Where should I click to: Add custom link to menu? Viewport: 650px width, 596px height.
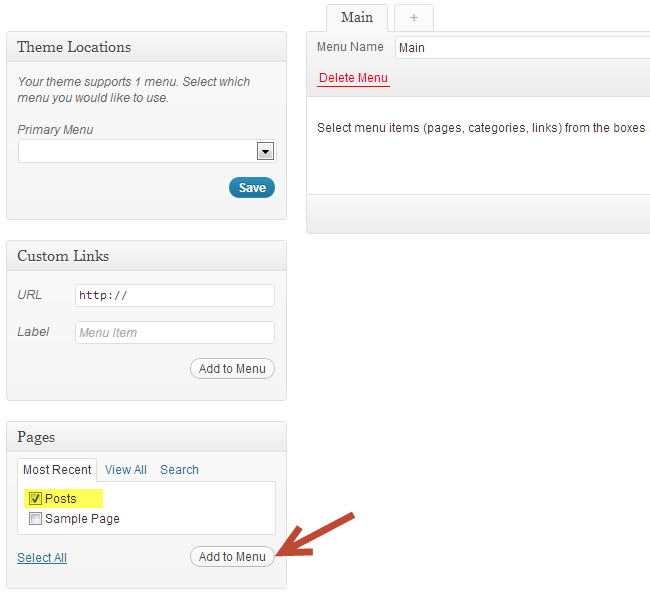(232, 368)
